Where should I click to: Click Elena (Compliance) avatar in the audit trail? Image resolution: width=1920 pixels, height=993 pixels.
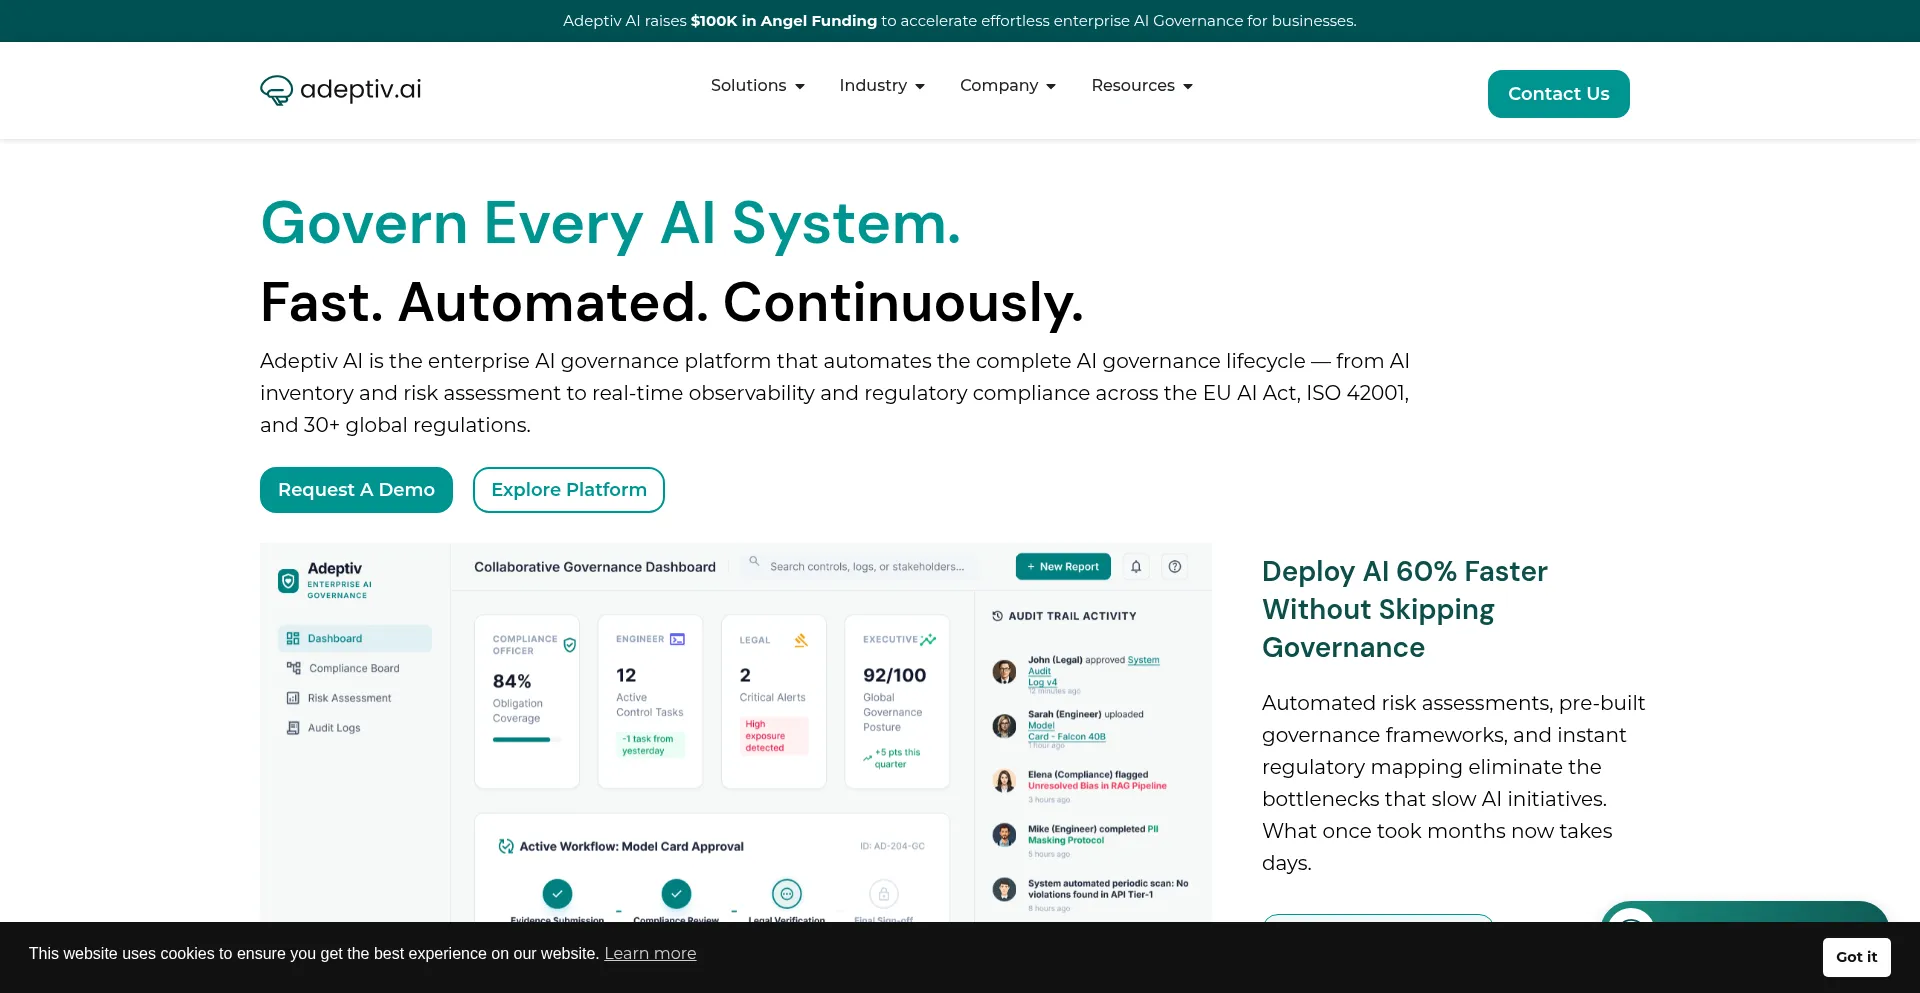[x=1004, y=781]
